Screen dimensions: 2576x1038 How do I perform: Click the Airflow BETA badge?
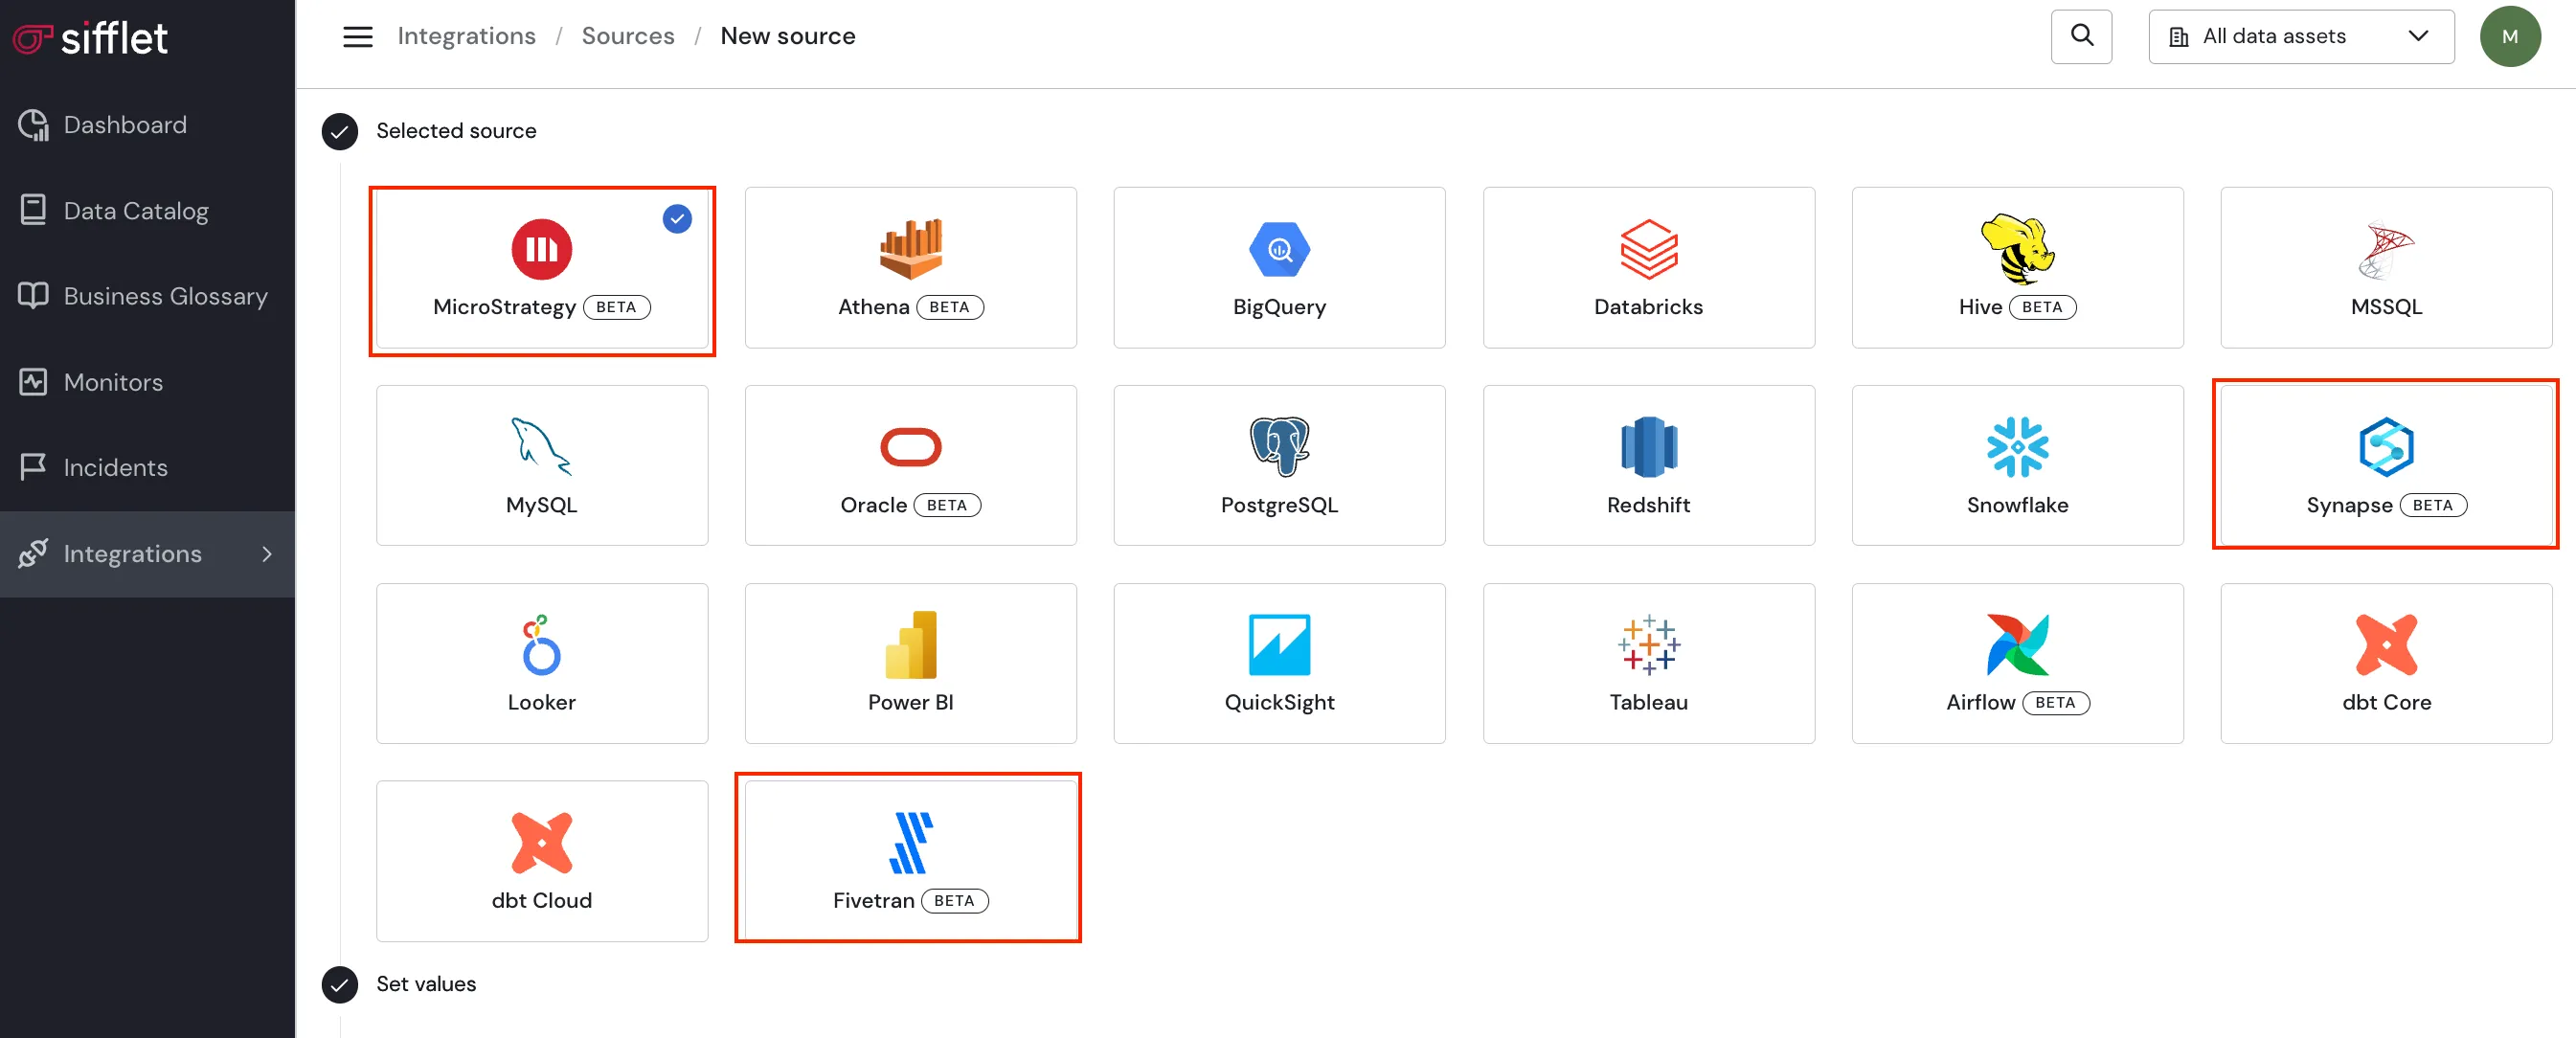pos(2056,702)
